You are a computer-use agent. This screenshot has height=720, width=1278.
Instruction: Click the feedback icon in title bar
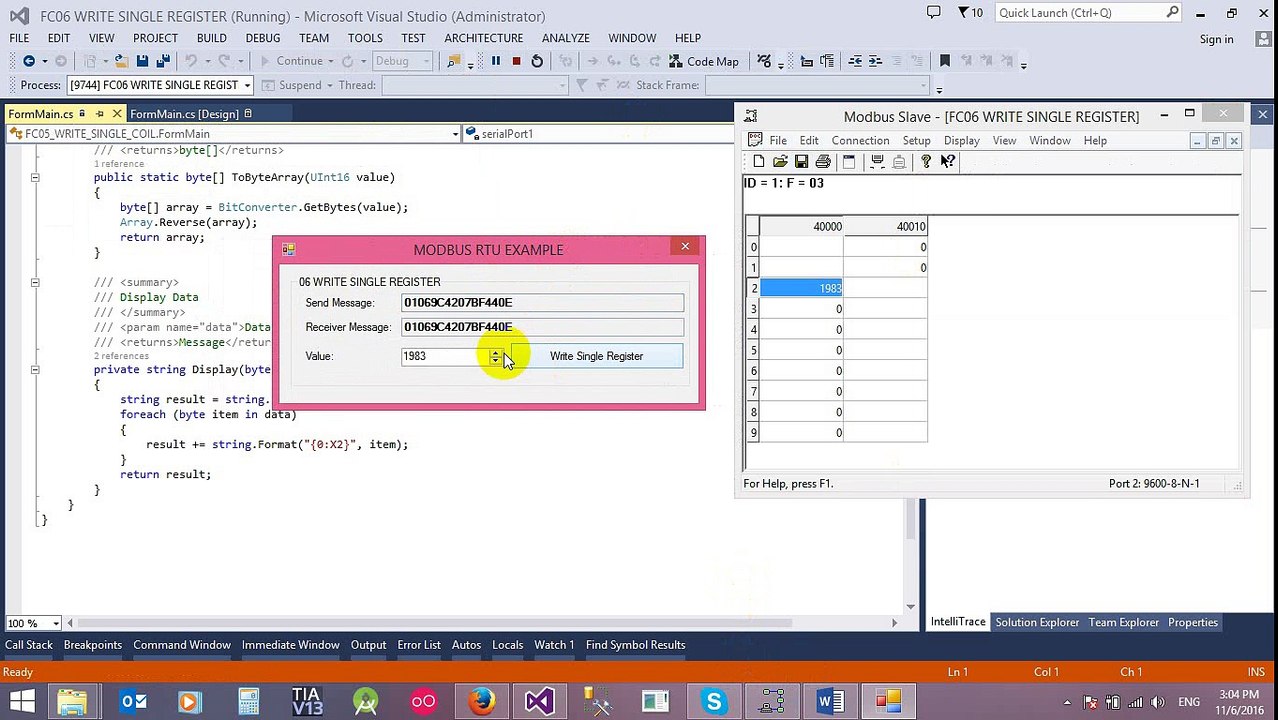(x=933, y=13)
